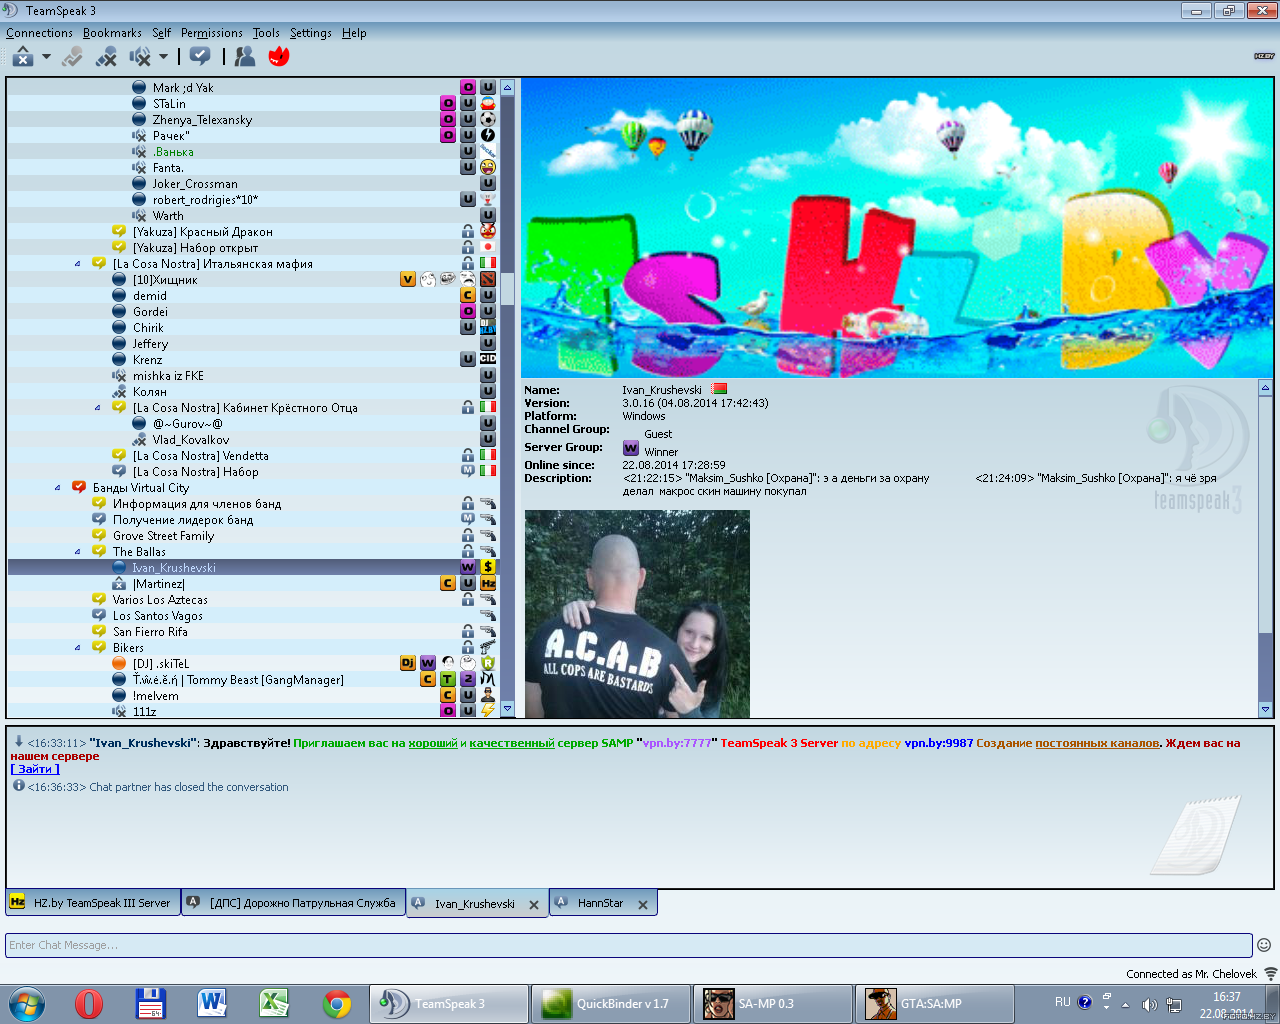Click smiley icon on Fanta. row
1280x1024 pixels.
pos(488,167)
